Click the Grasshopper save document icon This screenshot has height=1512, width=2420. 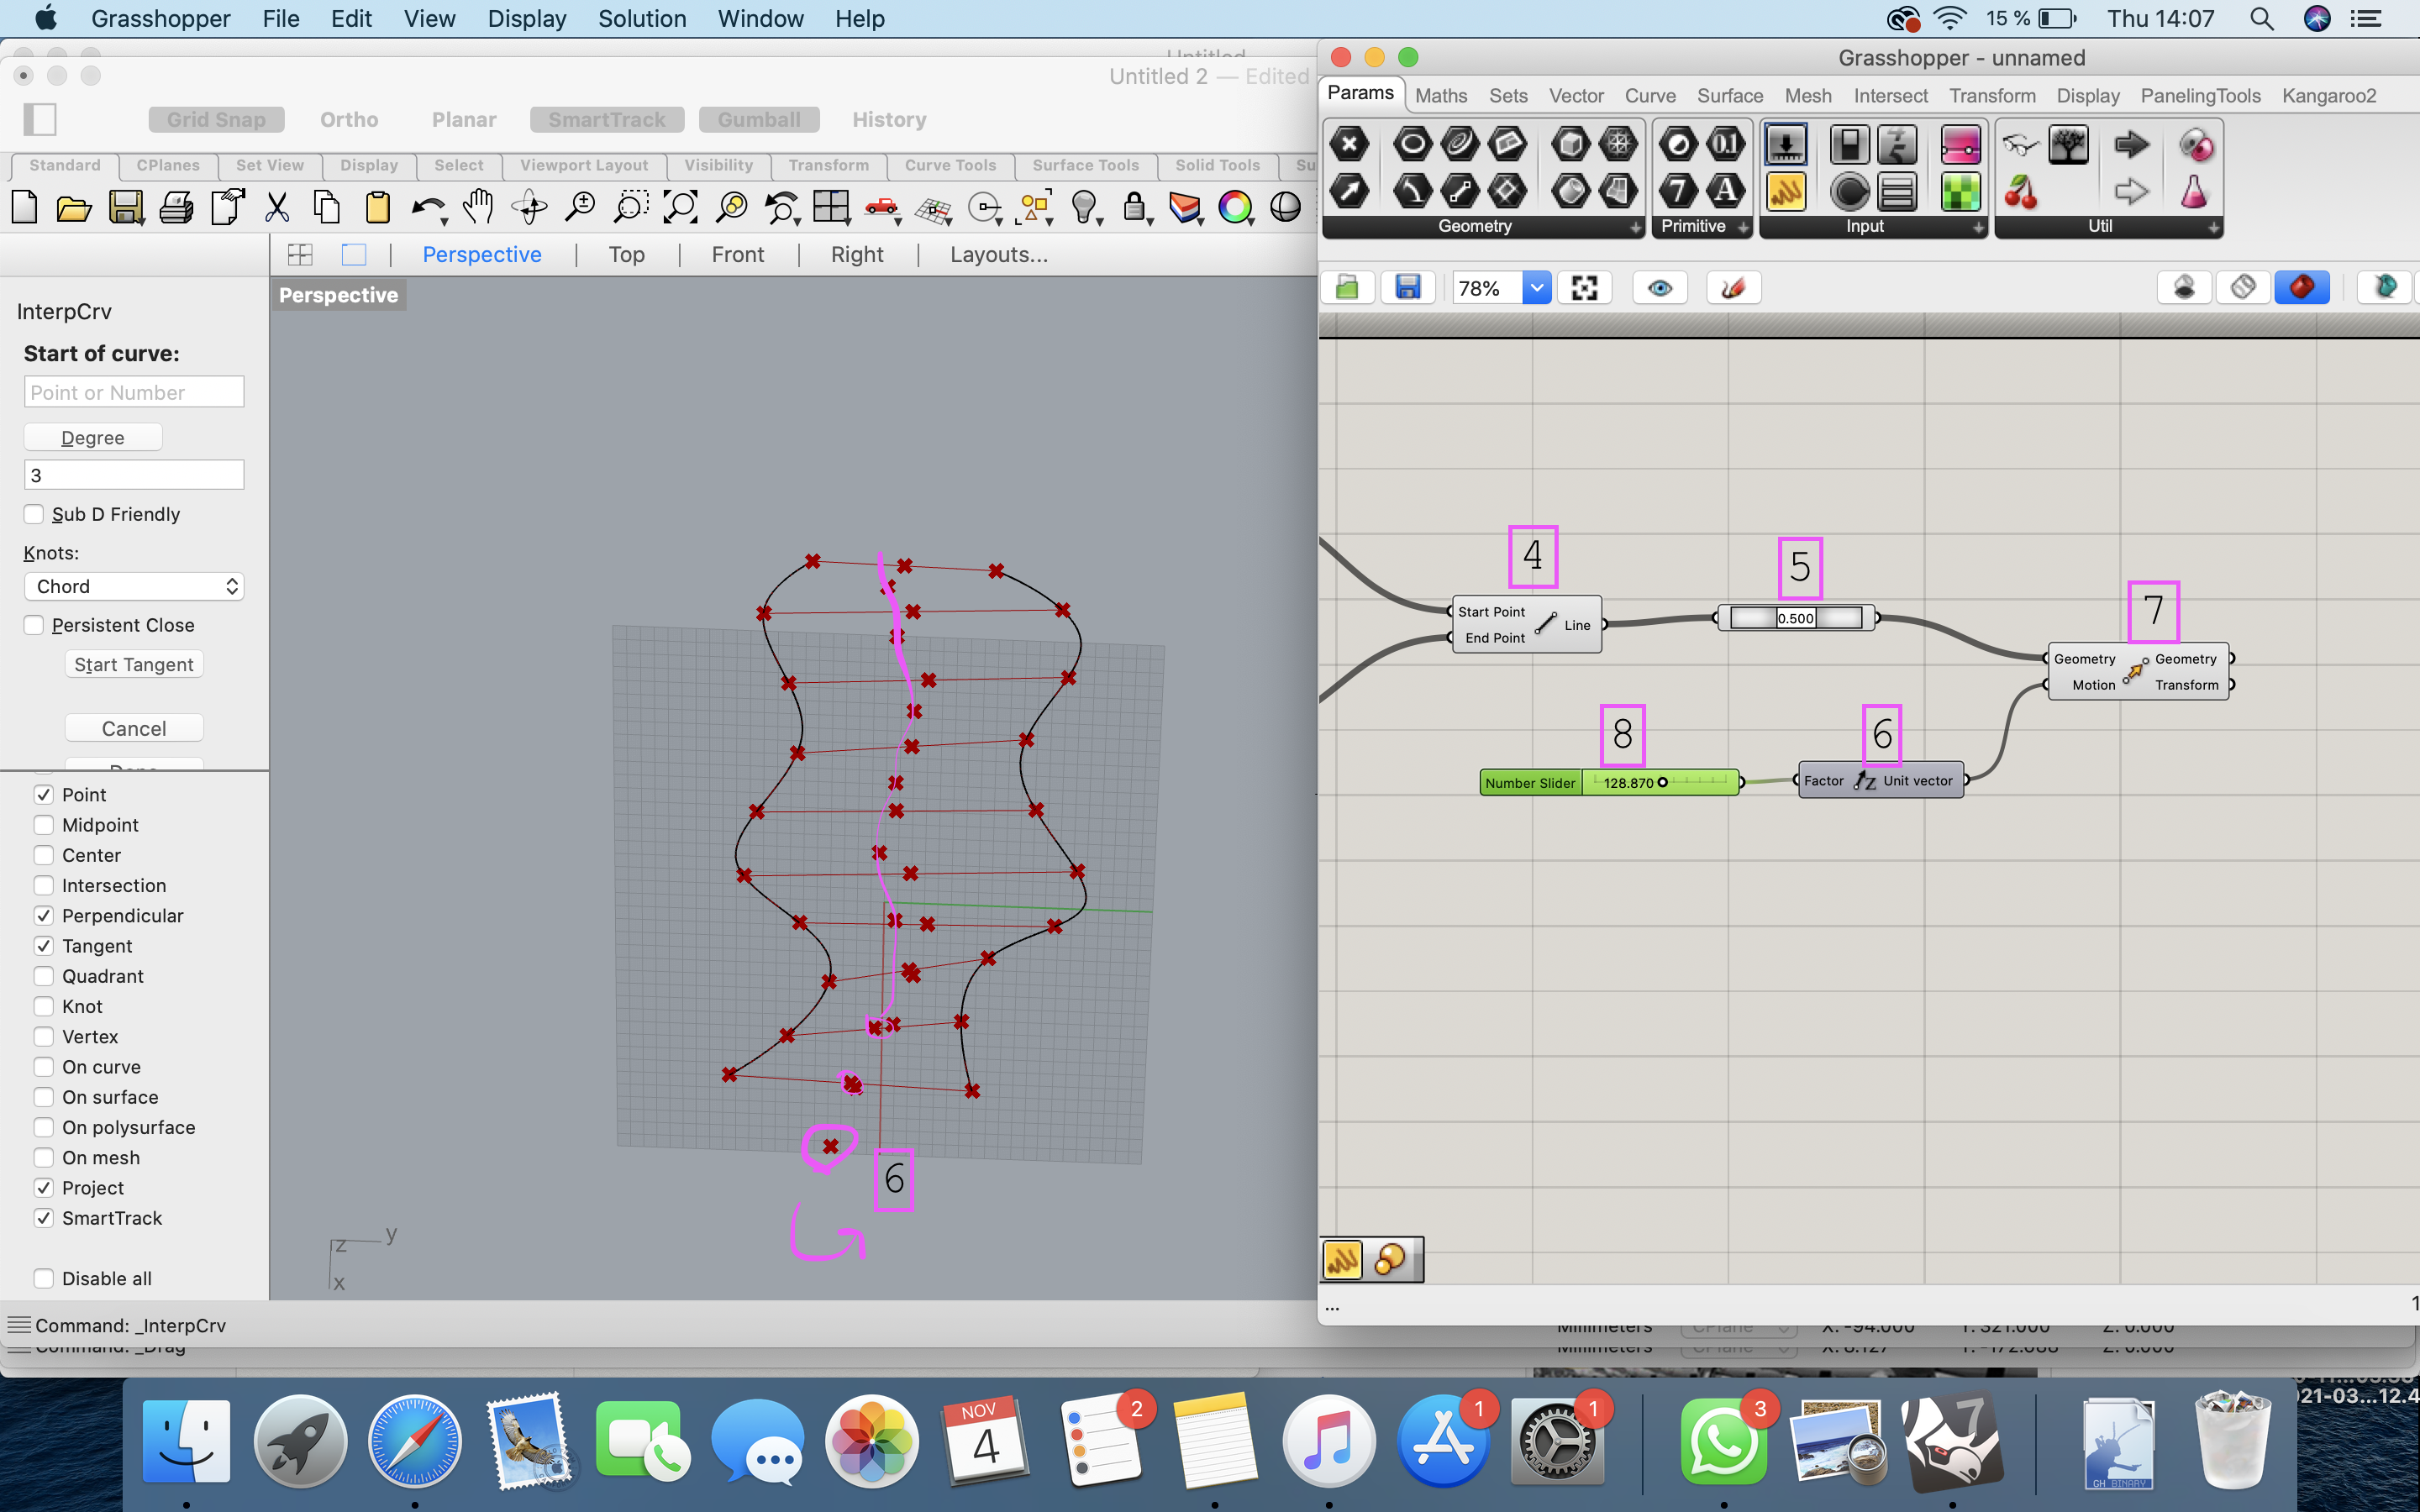(x=1408, y=288)
